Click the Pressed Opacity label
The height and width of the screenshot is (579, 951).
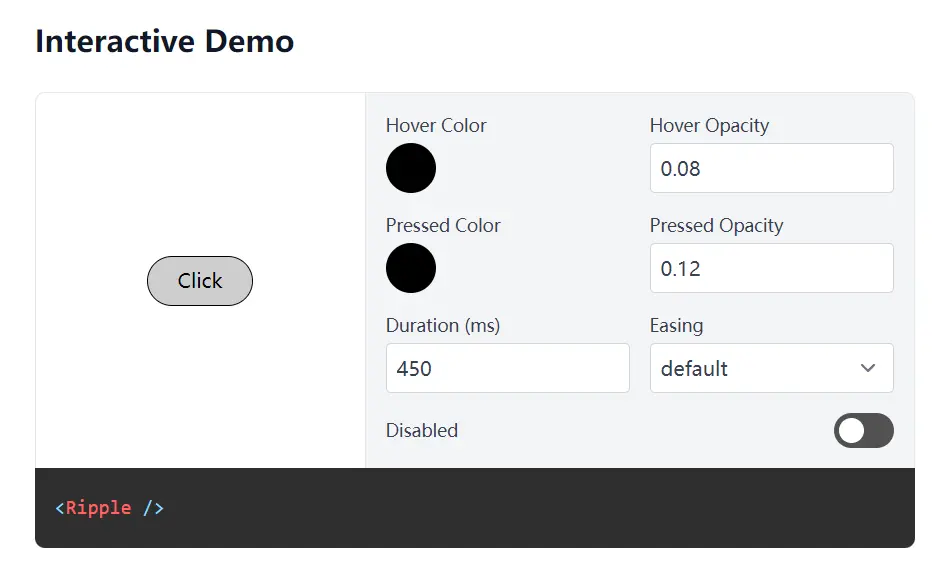716,225
